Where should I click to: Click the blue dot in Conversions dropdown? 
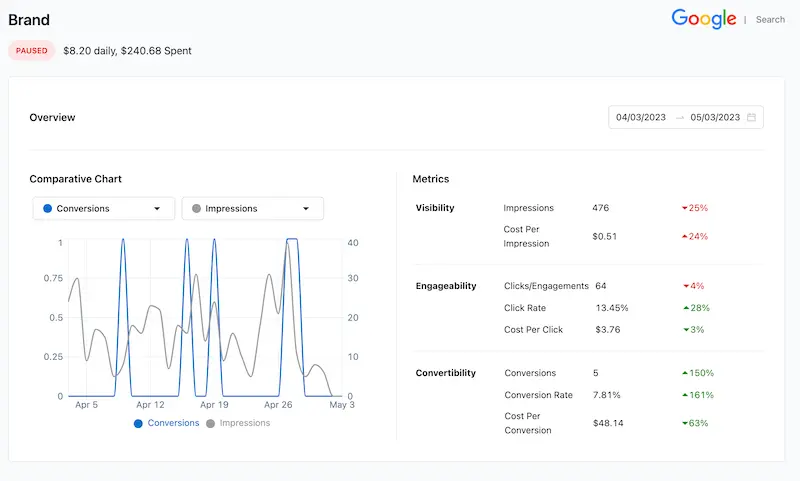(x=47, y=208)
